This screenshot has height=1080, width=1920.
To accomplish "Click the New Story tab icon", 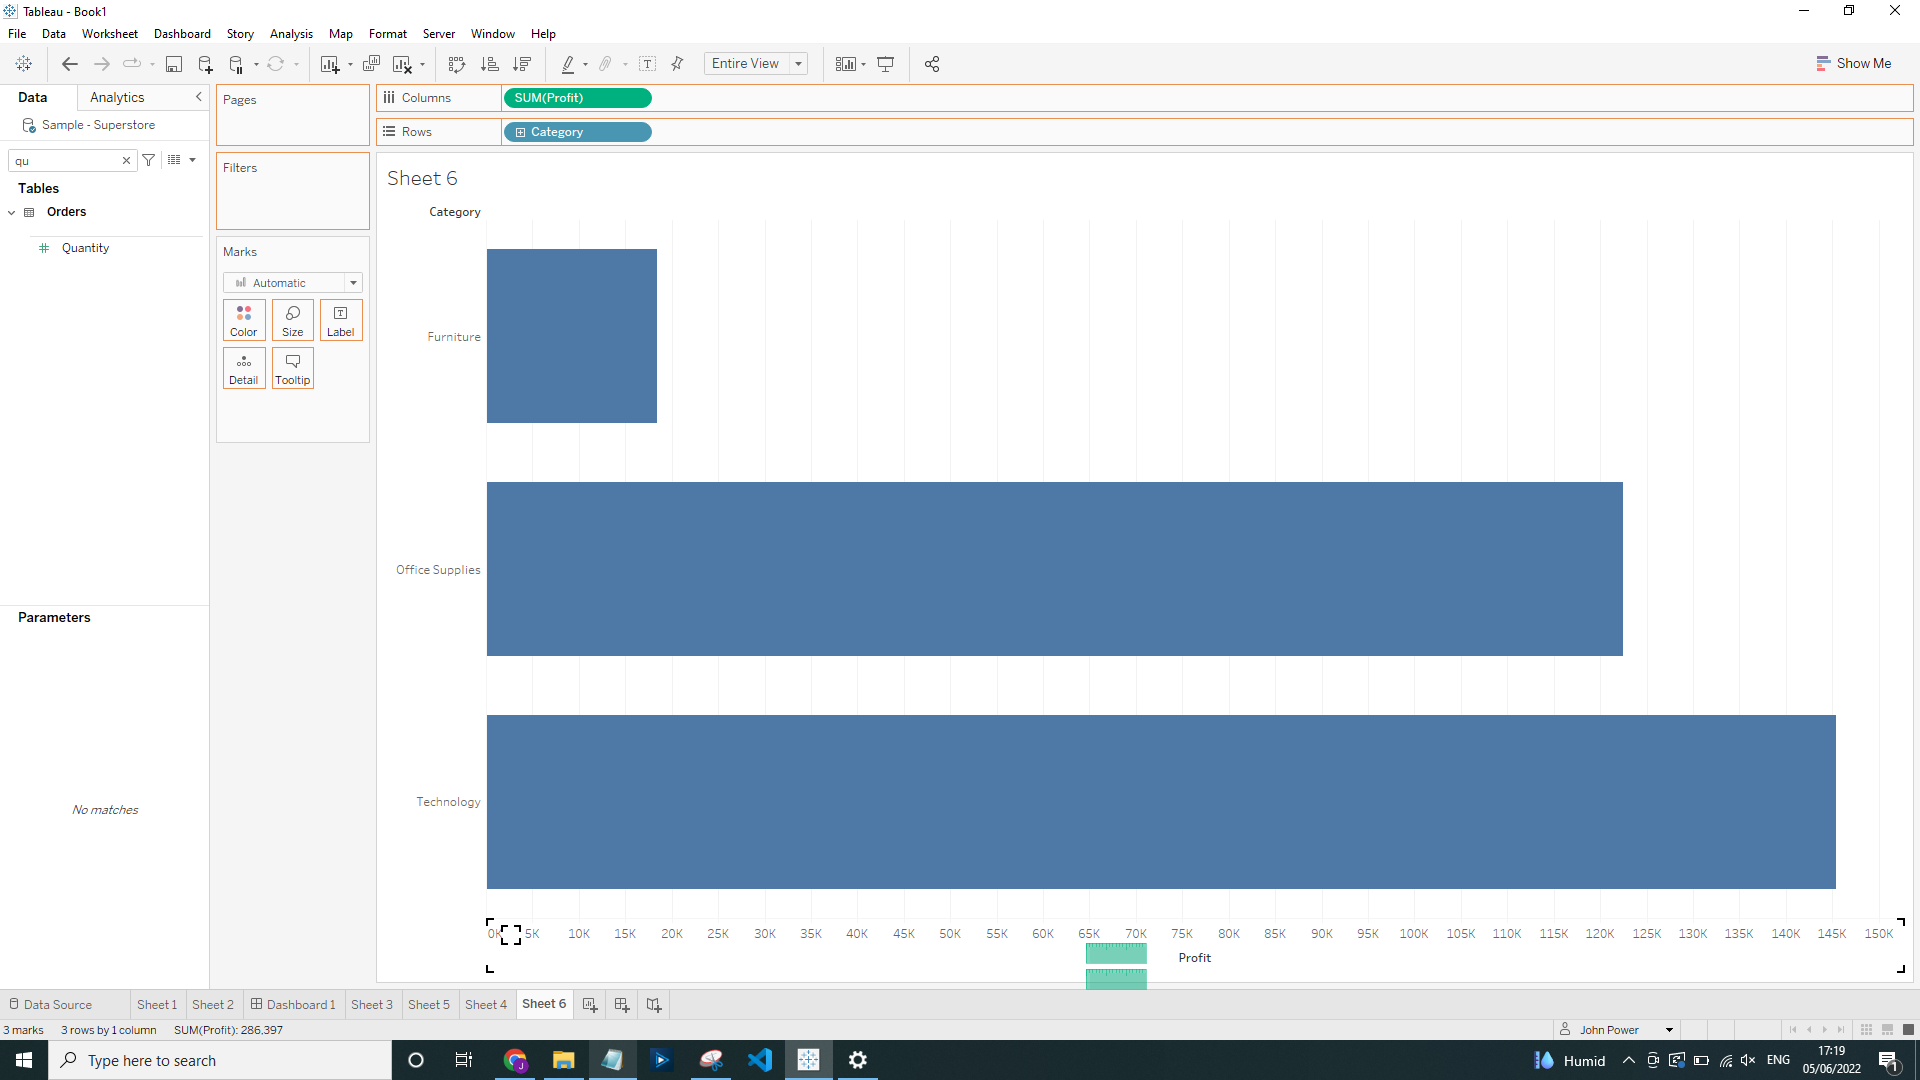I will tap(654, 1005).
